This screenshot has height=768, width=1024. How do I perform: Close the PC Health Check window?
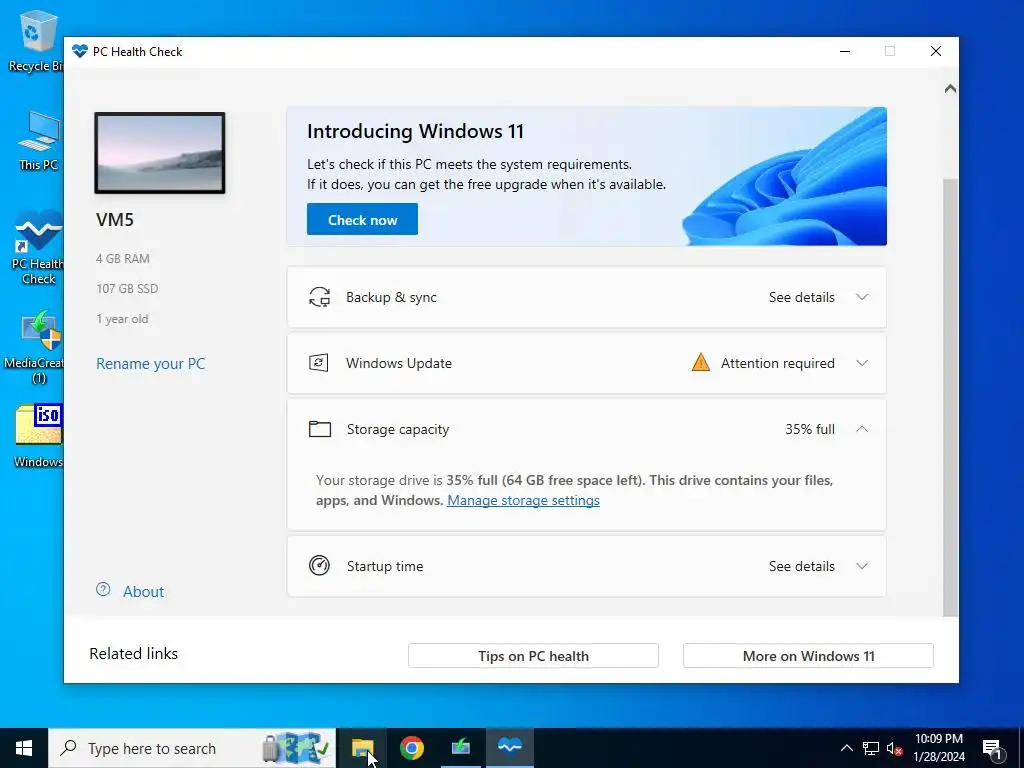pos(936,52)
